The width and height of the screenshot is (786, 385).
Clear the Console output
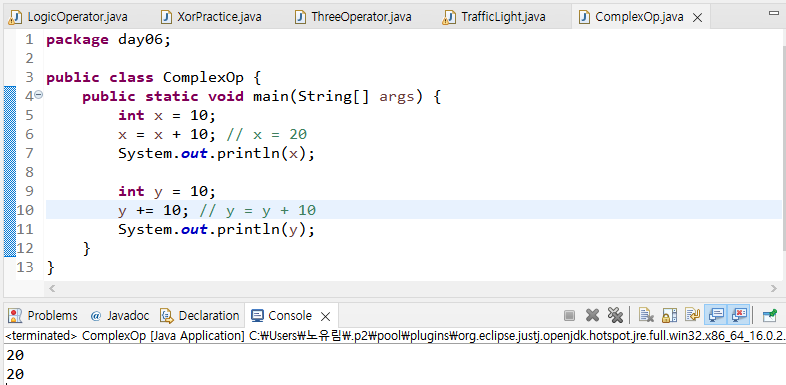click(646, 315)
